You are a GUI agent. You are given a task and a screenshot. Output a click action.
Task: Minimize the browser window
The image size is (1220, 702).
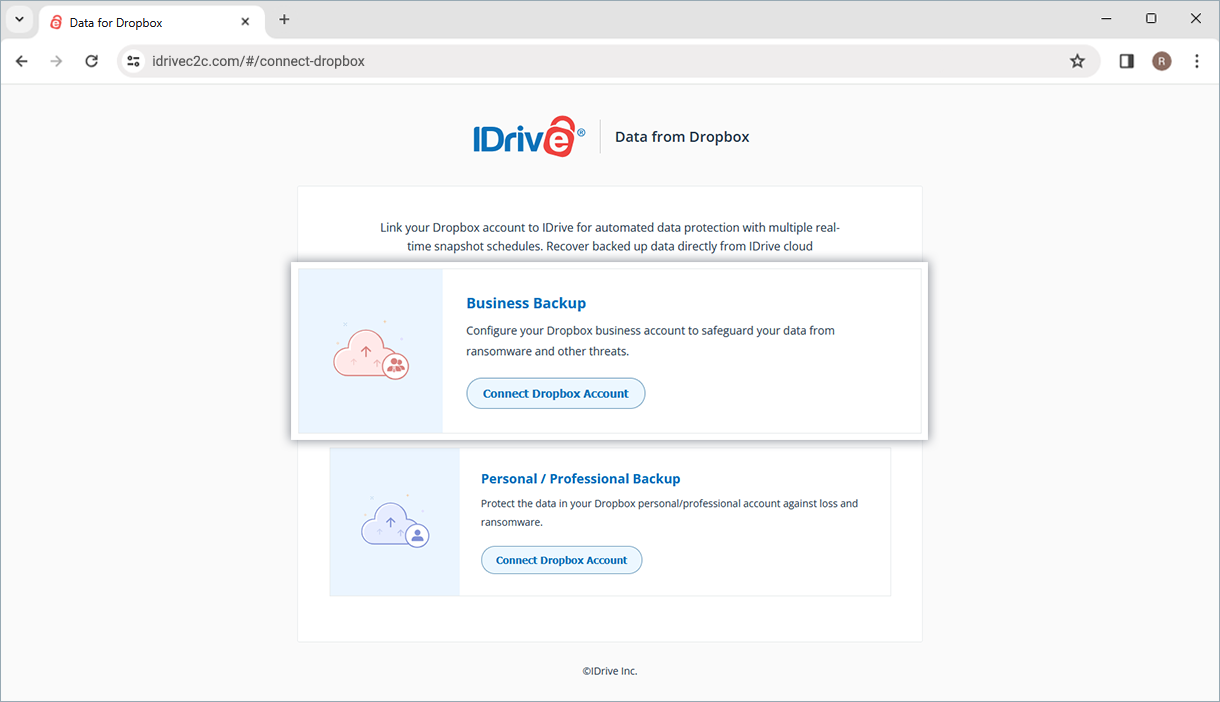coord(1106,19)
